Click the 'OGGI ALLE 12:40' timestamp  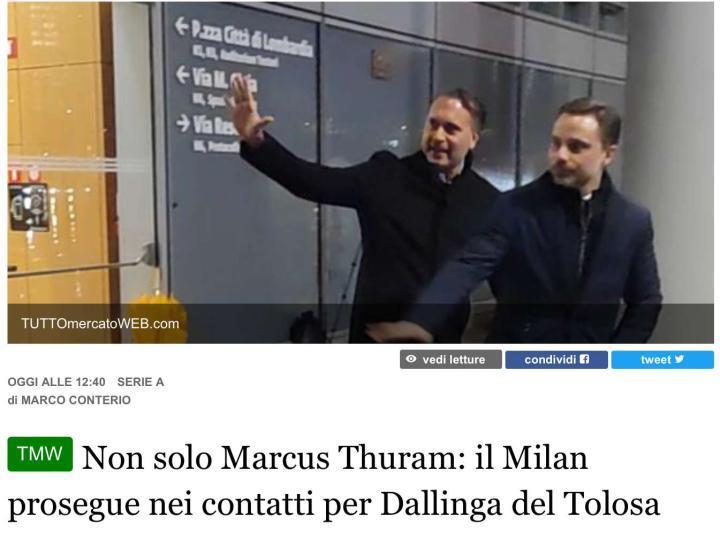coord(56,382)
